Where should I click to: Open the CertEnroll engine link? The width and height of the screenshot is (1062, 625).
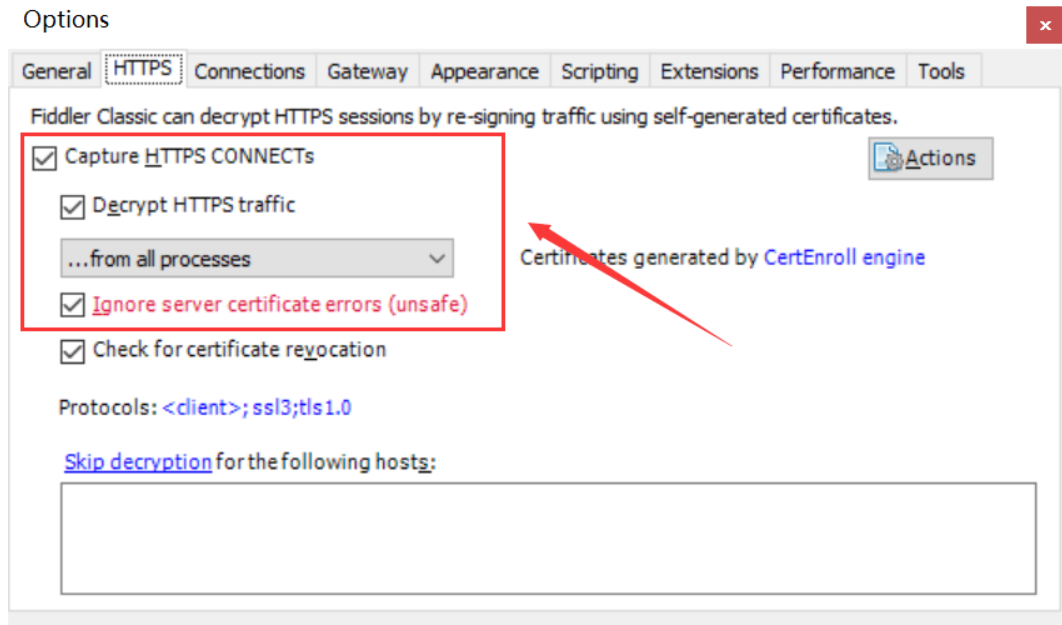(x=844, y=257)
